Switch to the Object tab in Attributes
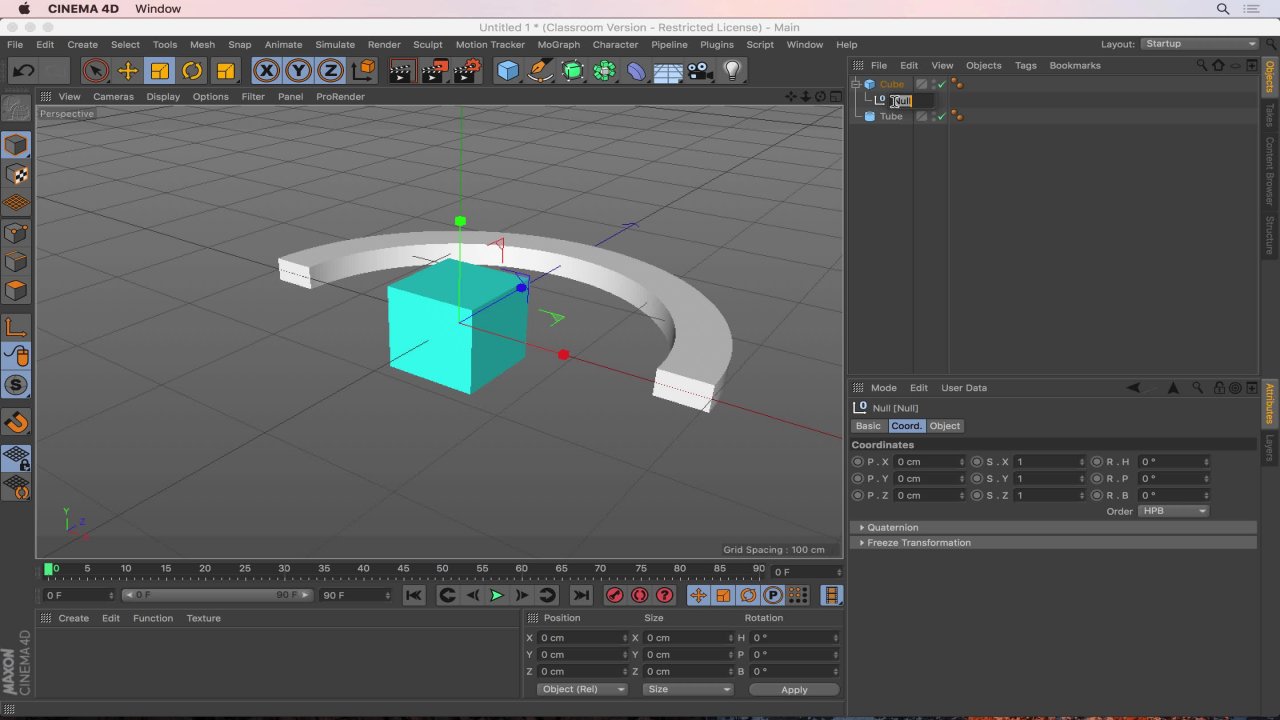 (944, 426)
